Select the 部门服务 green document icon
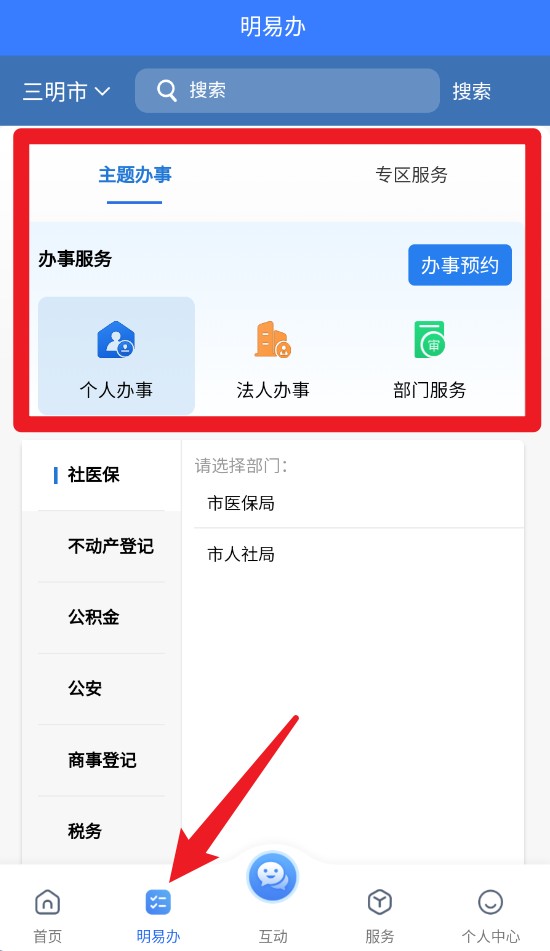This screenshot has width=550, height=951. pyautogui.click(x=429, y=340)
